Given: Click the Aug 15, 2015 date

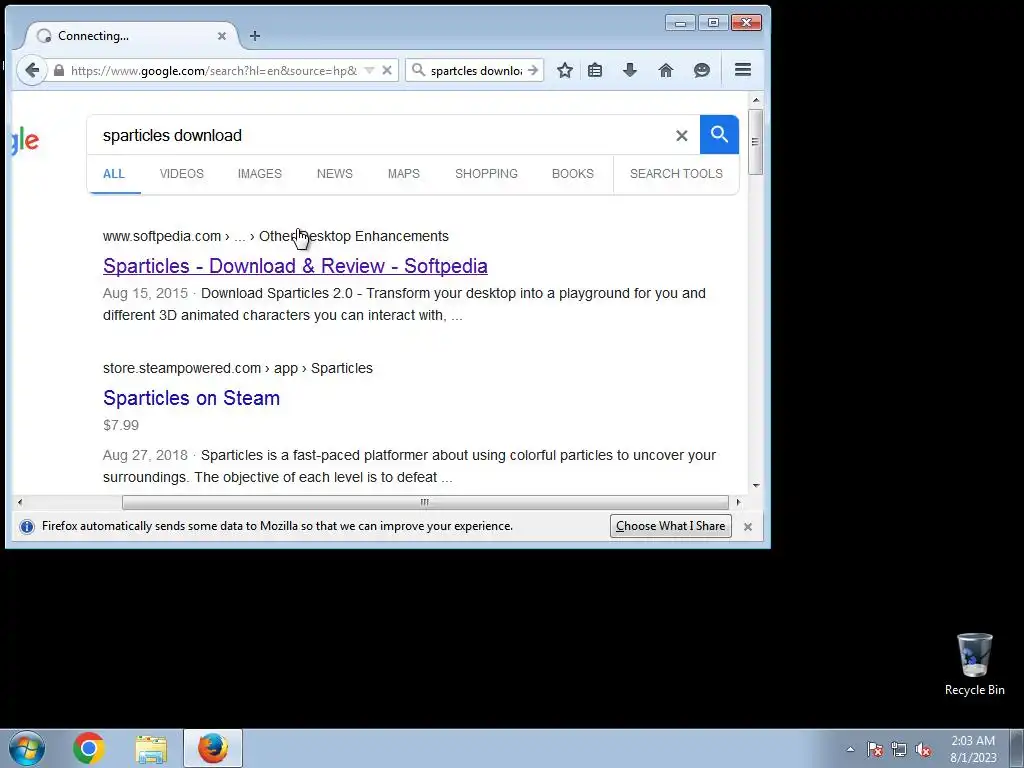Looking at the screenshot, I should tap(145, 293).
